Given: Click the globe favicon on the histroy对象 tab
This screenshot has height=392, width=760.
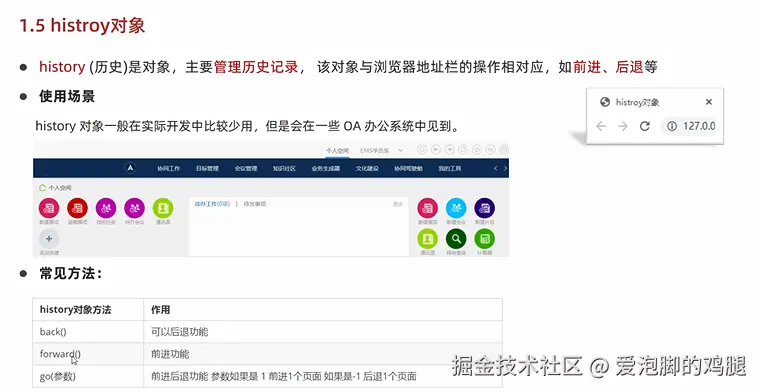Looking at the screenshot, I should coord(605,102).
